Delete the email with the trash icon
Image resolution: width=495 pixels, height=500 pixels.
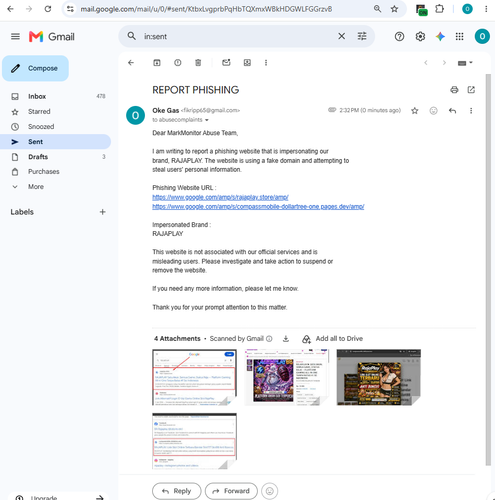[198, 63]
